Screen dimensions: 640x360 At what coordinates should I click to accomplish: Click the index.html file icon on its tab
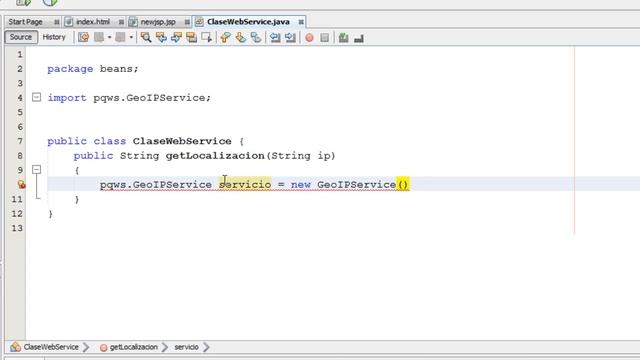pos(69,22)
